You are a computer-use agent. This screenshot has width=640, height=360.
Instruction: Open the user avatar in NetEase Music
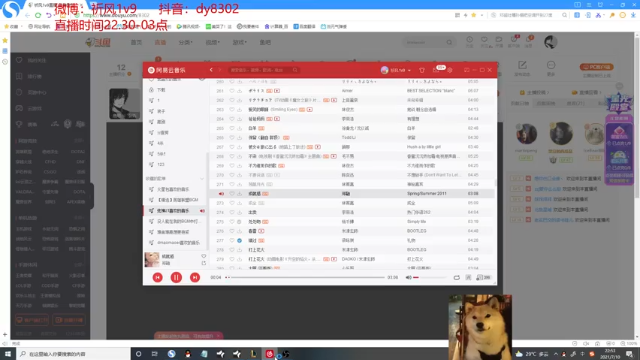click(x=384, y=70)
